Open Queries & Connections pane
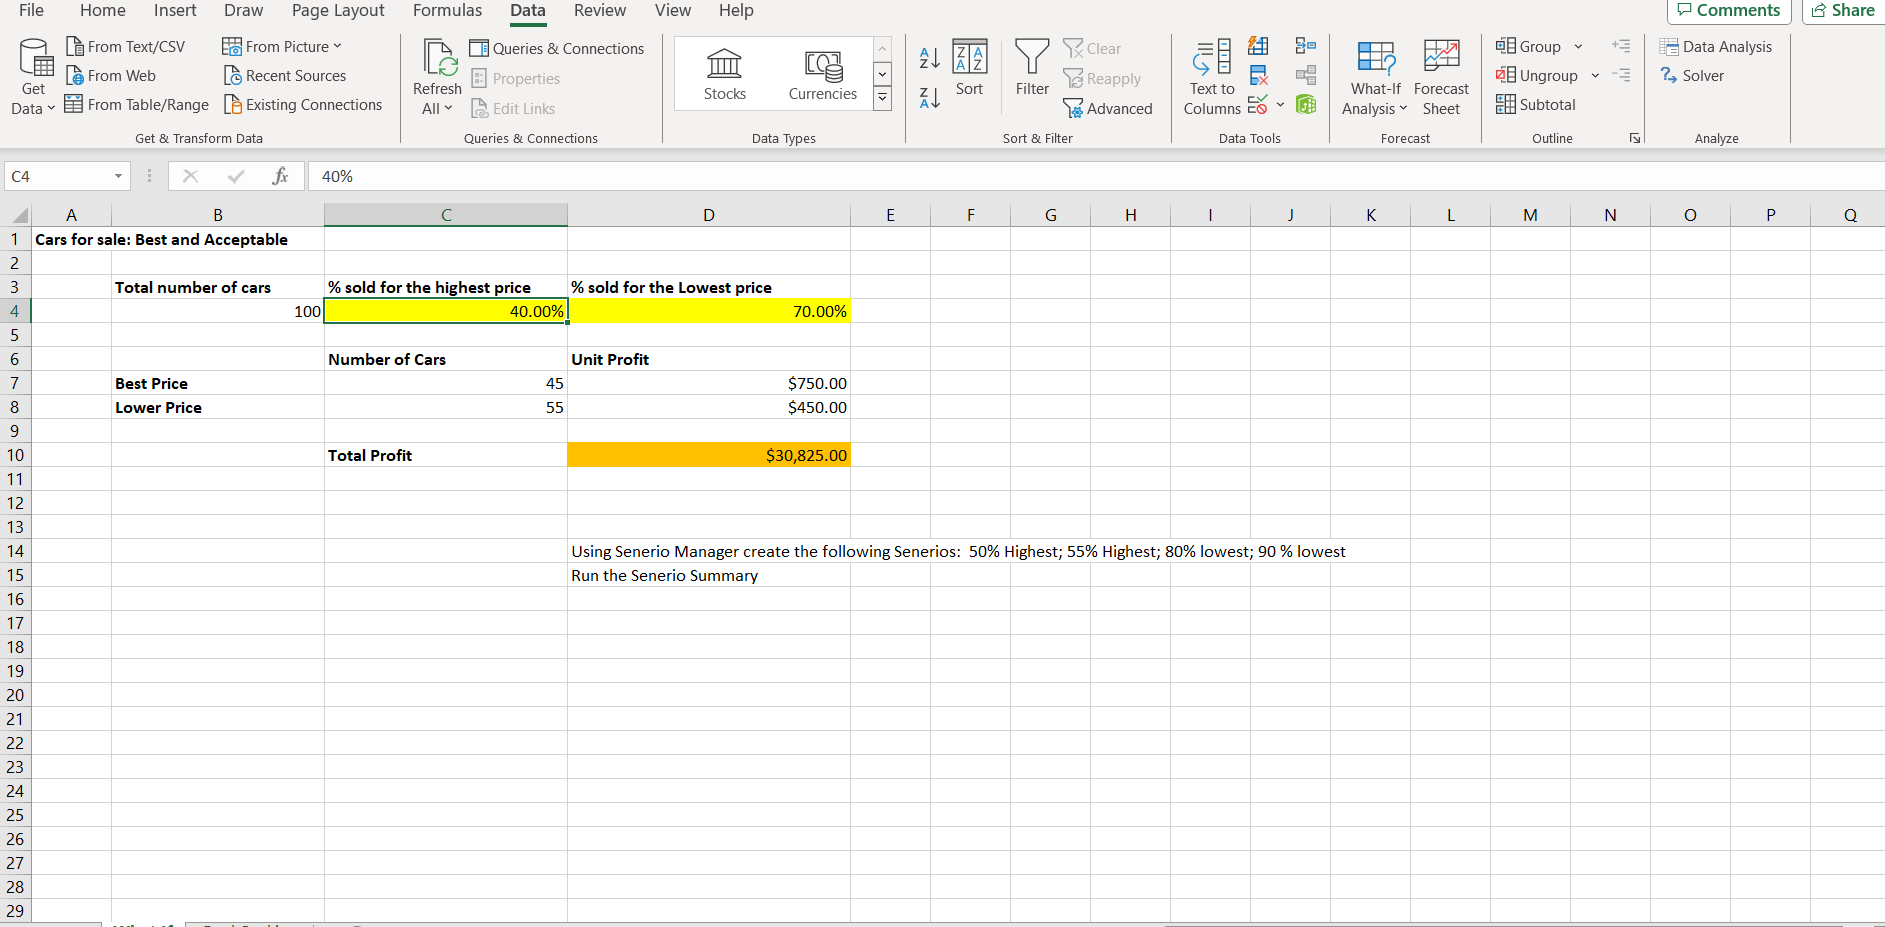 557,49
